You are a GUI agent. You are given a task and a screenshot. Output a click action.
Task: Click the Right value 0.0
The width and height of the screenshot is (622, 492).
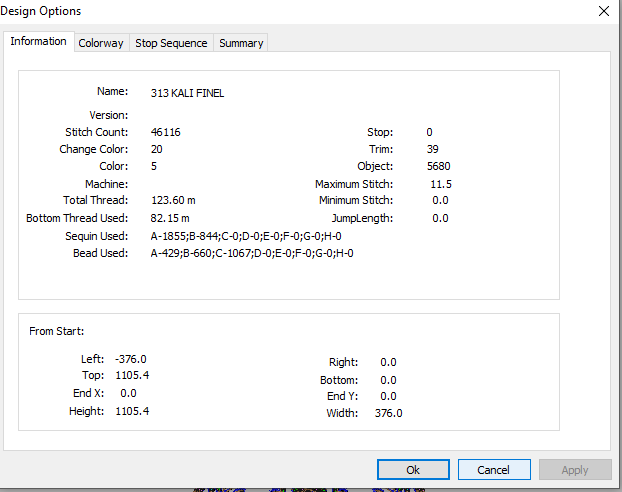click(388, 362)
